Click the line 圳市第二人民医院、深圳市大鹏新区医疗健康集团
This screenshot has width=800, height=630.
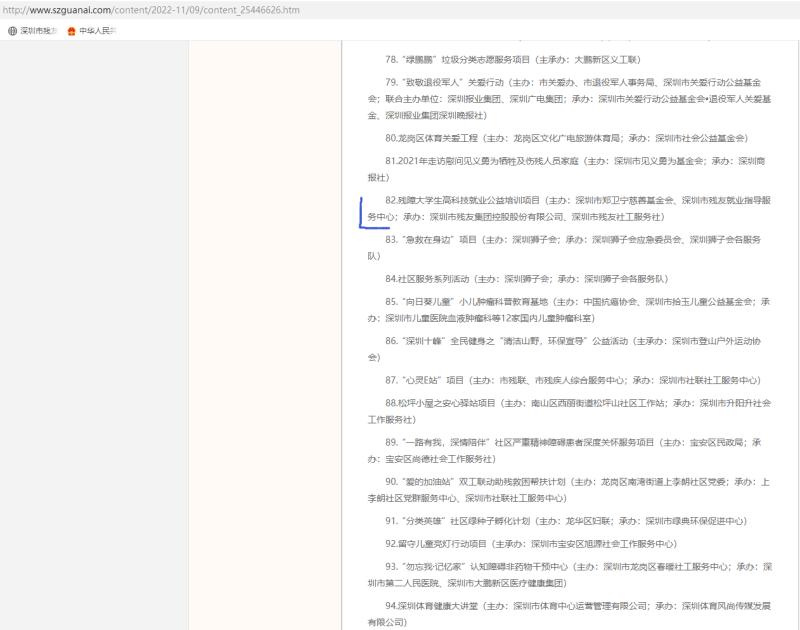(467, 584)
